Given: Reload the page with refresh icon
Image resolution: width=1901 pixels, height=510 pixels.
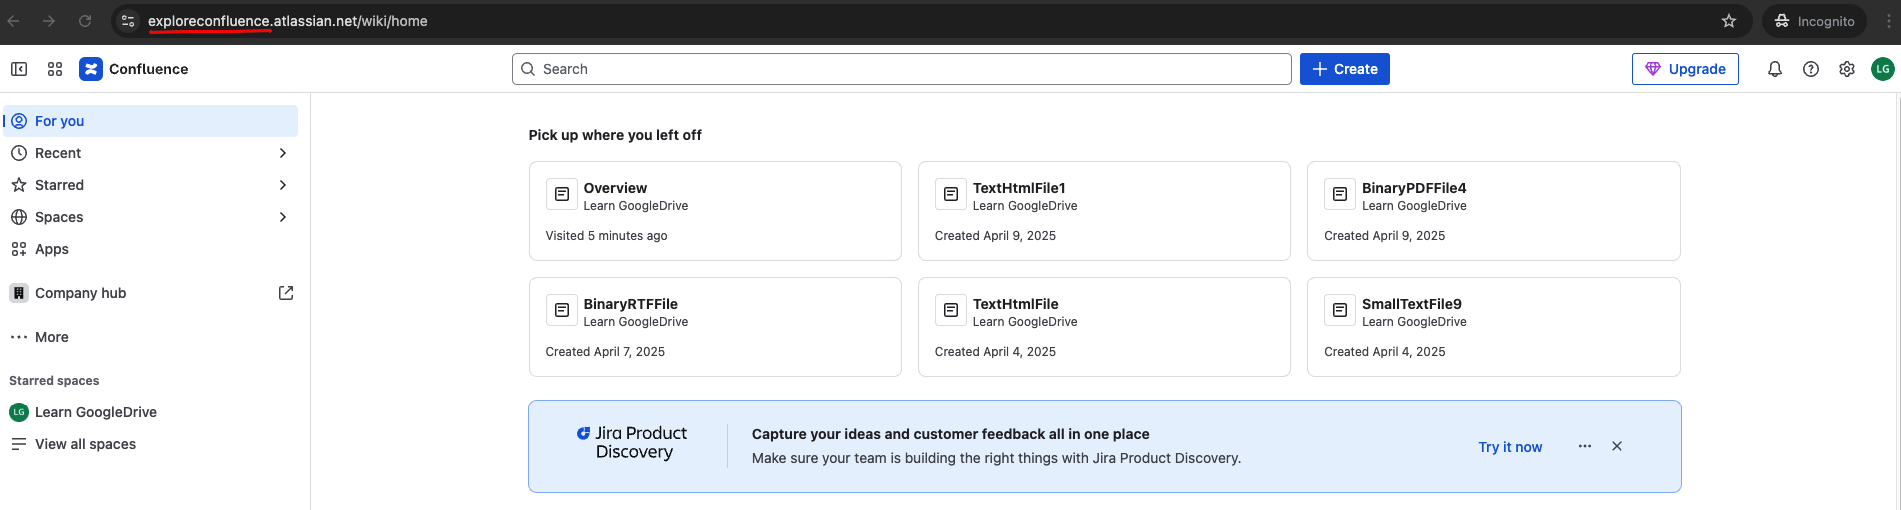Looking at the screenshot, I should [x=85, y=21].
